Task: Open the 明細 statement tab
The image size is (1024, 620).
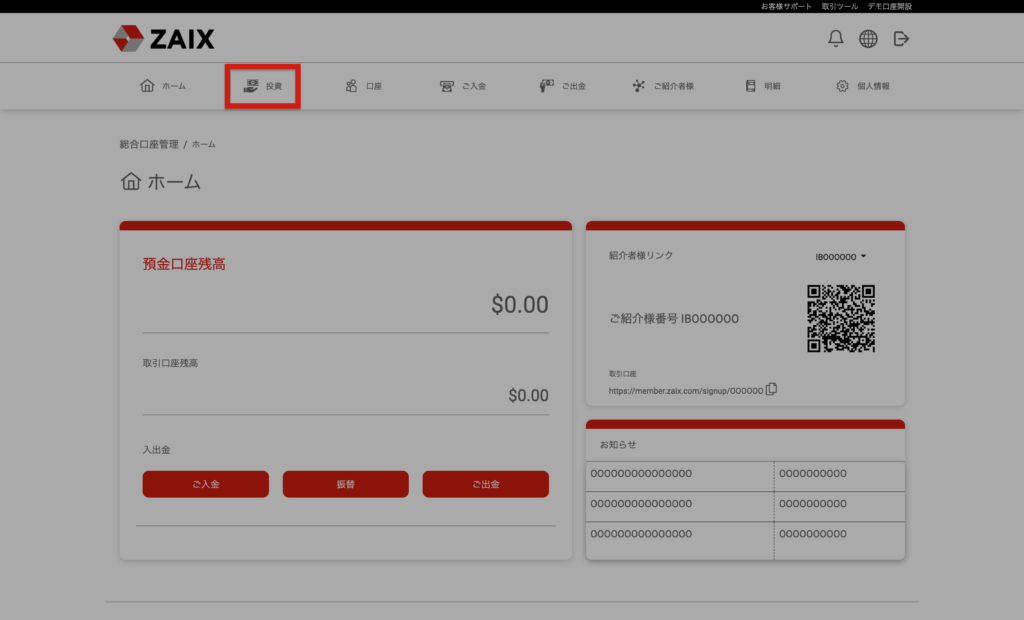Action: (x=762, y=86)
